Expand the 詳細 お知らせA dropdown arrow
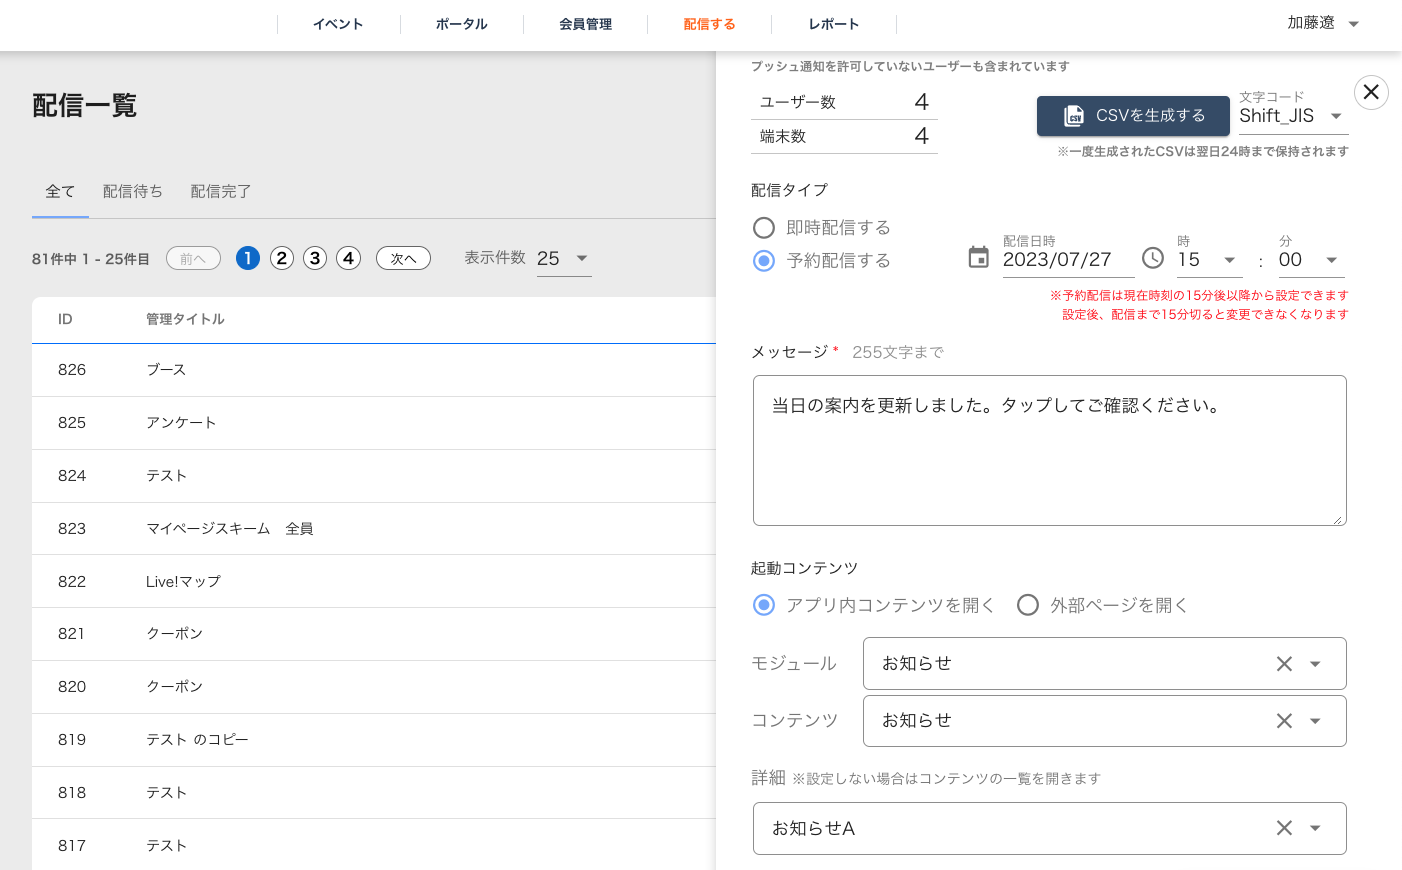This screenshot has height=870, width=1402. pos(1315,828)
